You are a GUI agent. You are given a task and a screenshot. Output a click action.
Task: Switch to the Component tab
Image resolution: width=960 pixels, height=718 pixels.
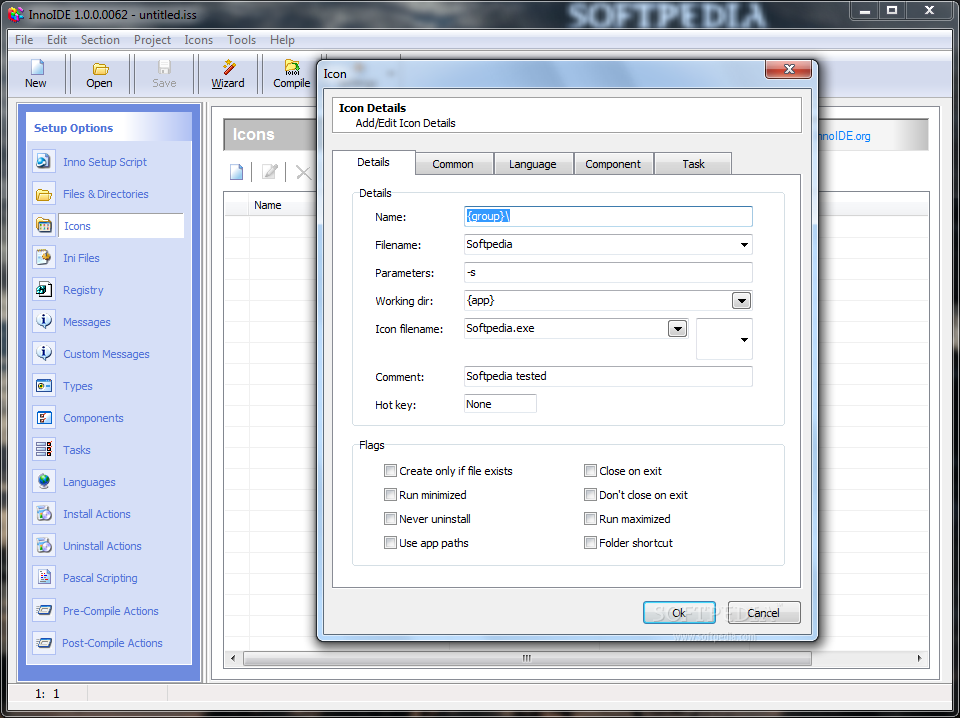click(613, 164)
